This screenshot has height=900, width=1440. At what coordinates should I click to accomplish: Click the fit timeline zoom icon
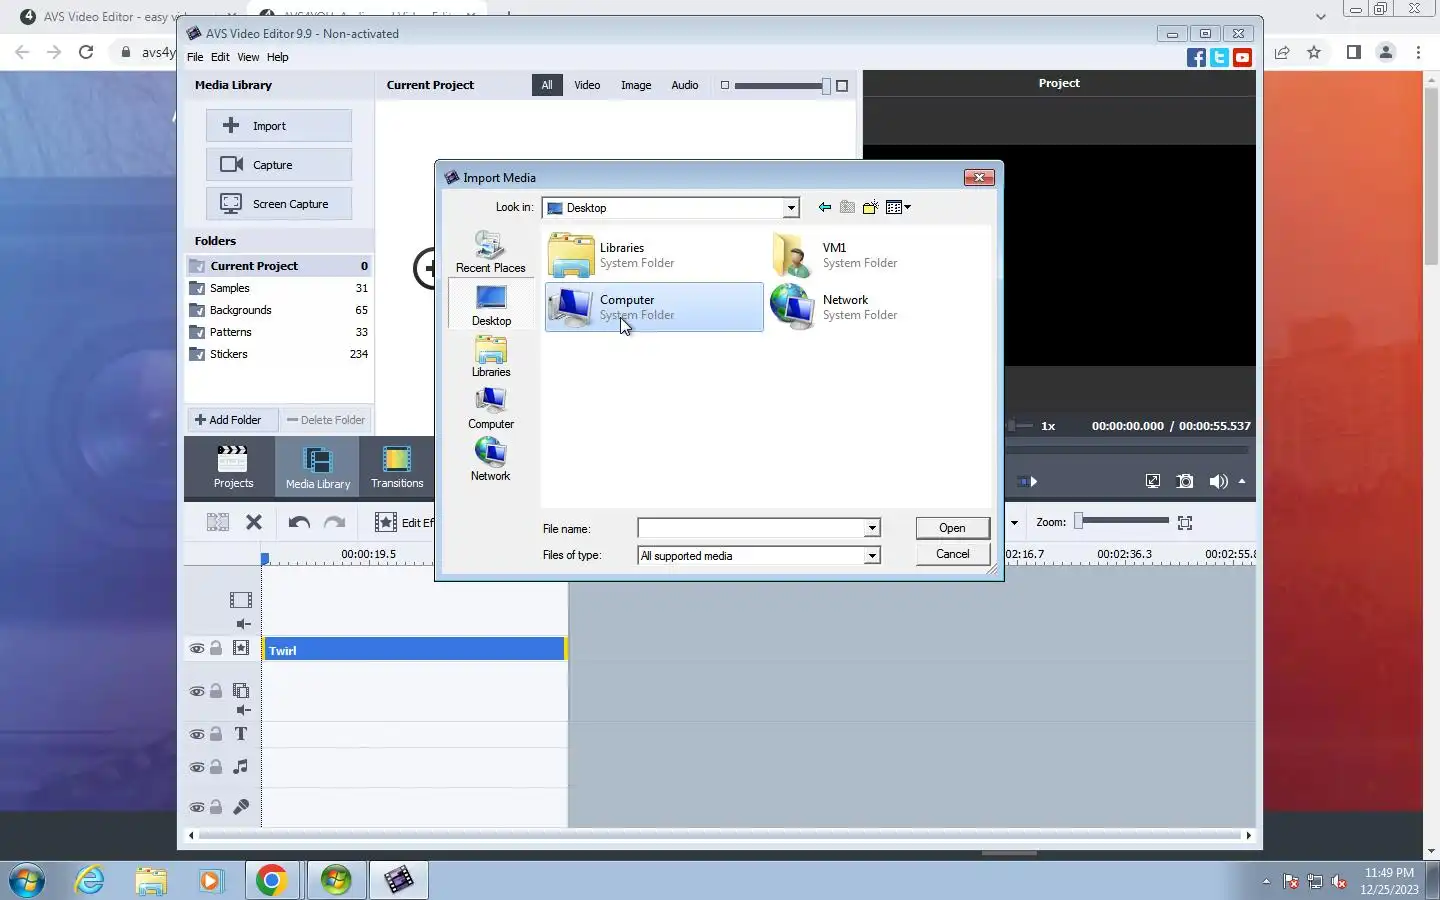tap(1185, 523)
